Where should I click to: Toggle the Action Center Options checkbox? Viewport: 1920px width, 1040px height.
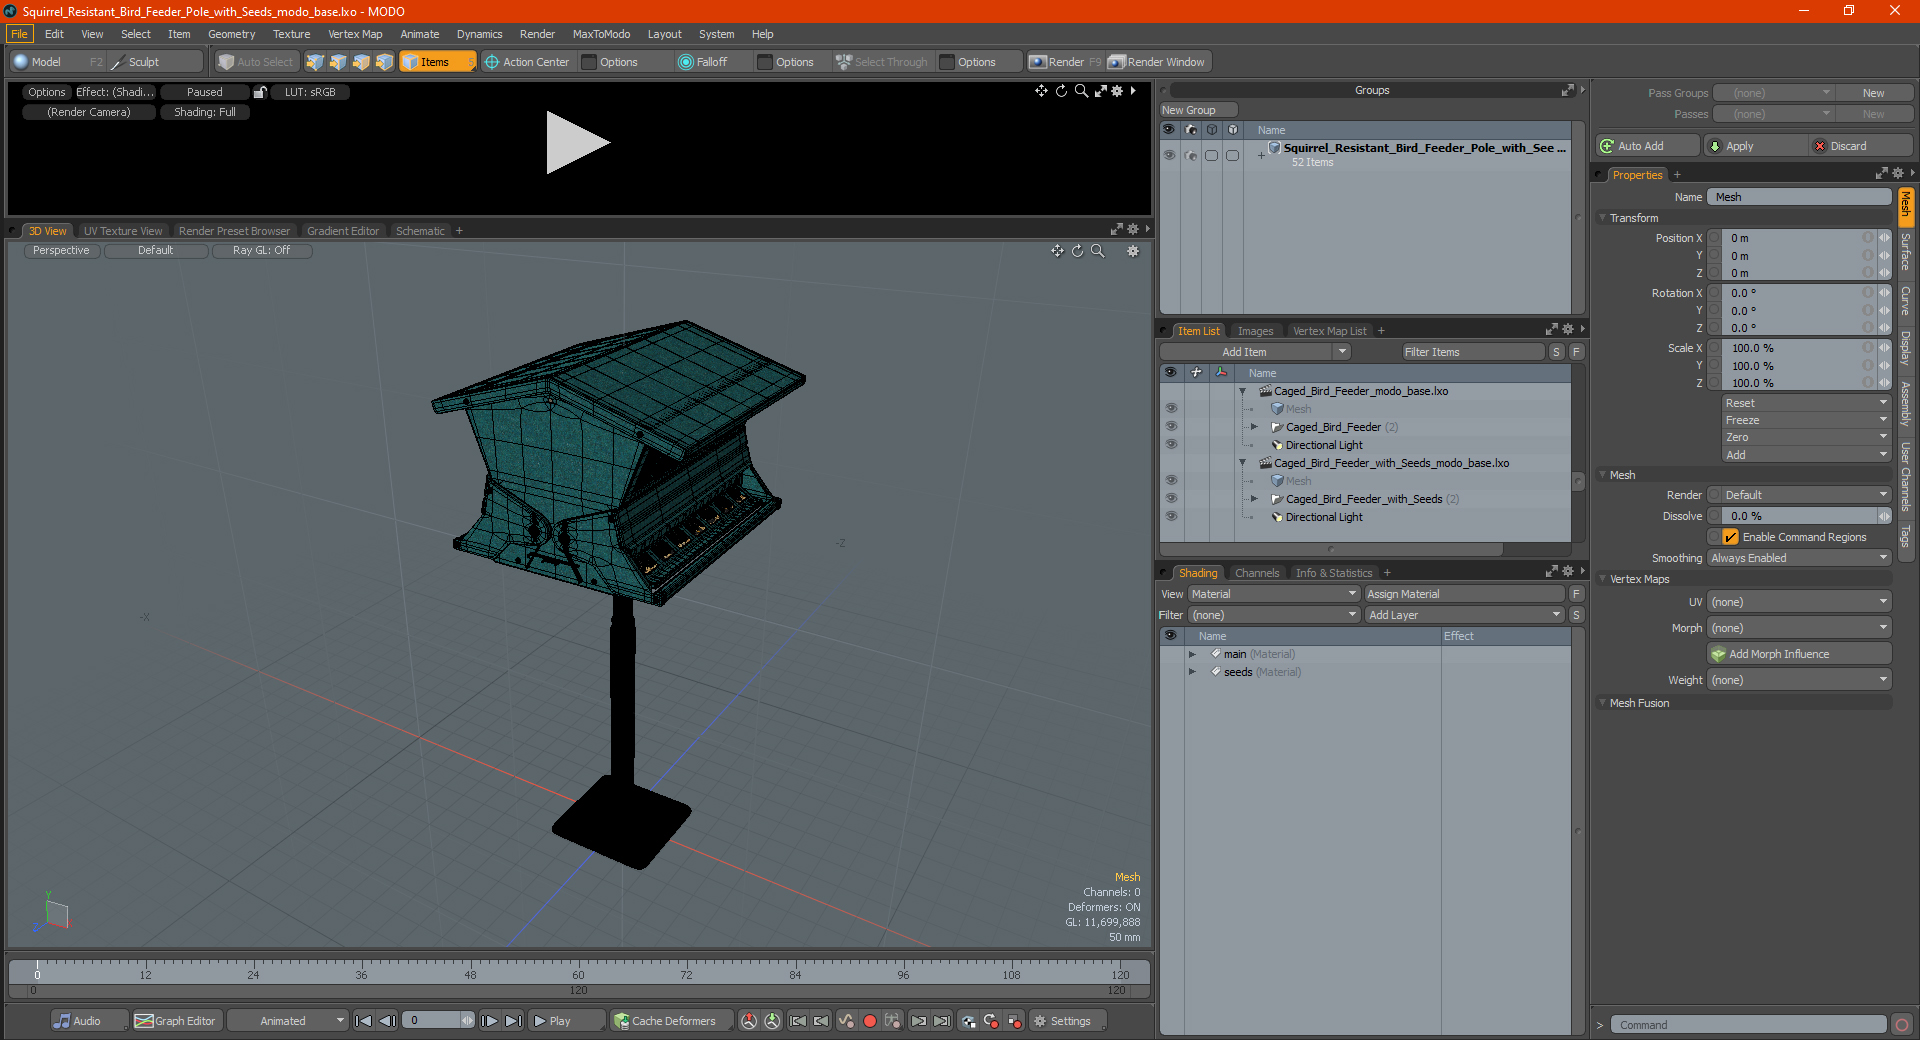pyautogui.click(x=590, y=62)
